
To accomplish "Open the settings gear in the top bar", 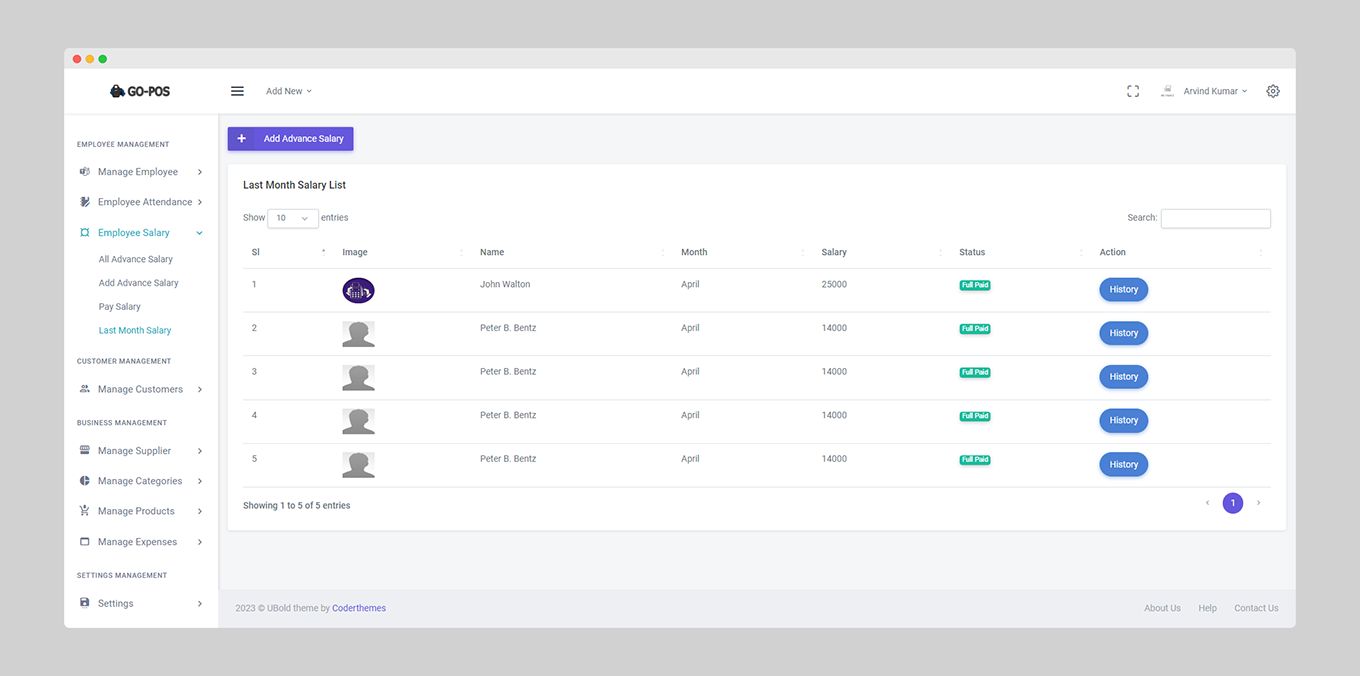I will point(1273,91).
